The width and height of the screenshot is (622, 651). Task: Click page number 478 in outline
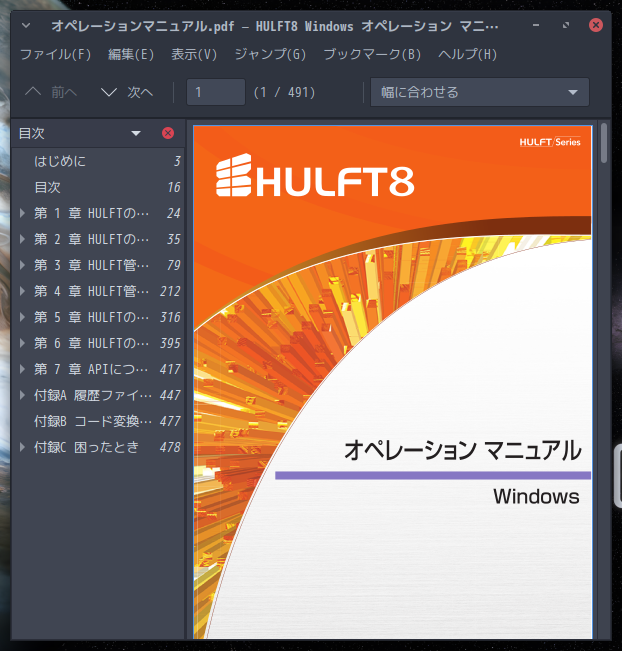(170, 447)
